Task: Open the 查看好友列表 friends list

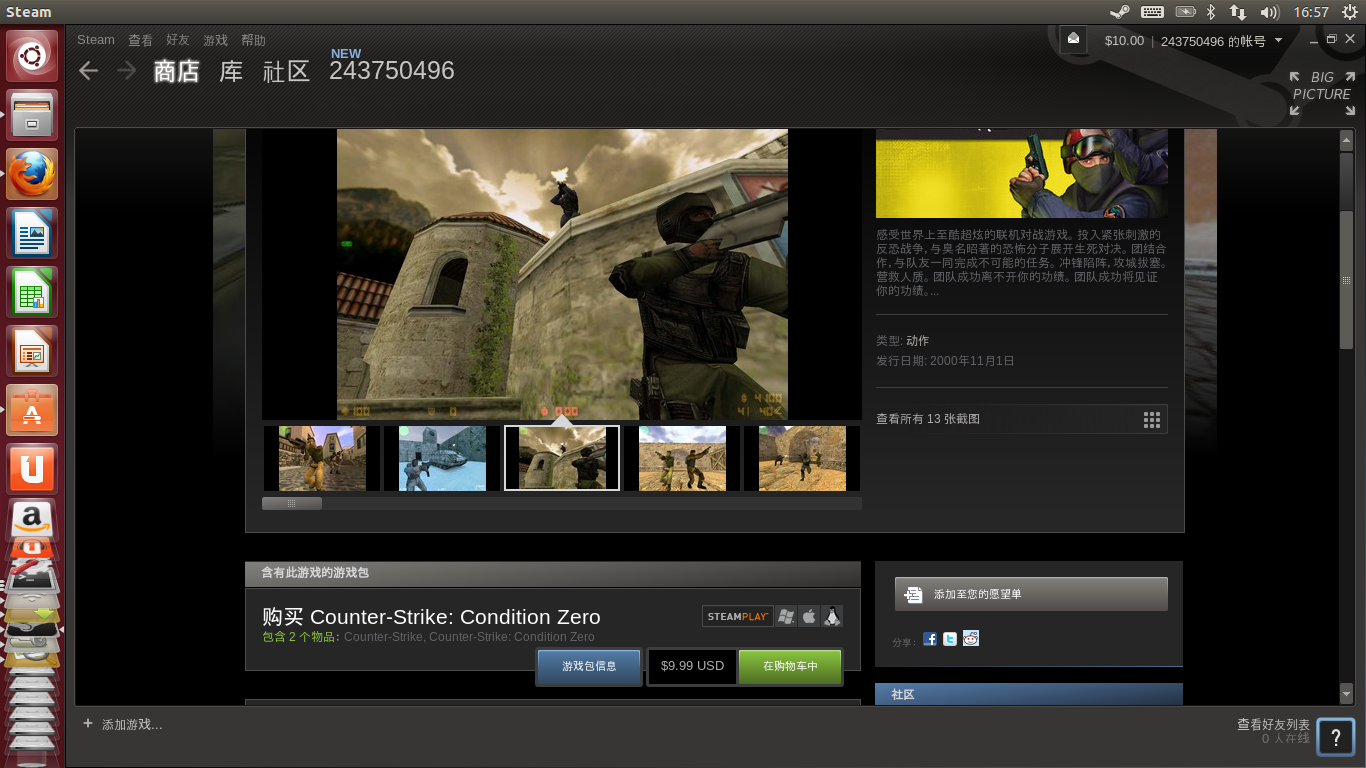Action: coord(1273,724)
